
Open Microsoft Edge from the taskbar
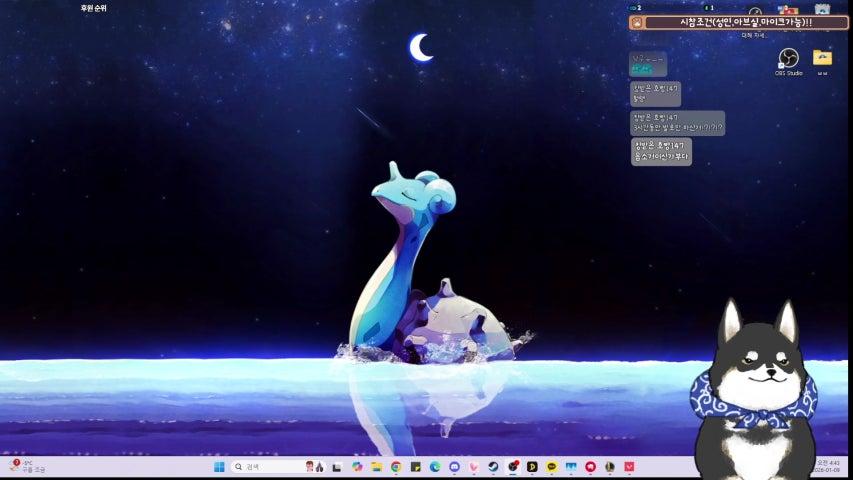click(435, 467)
